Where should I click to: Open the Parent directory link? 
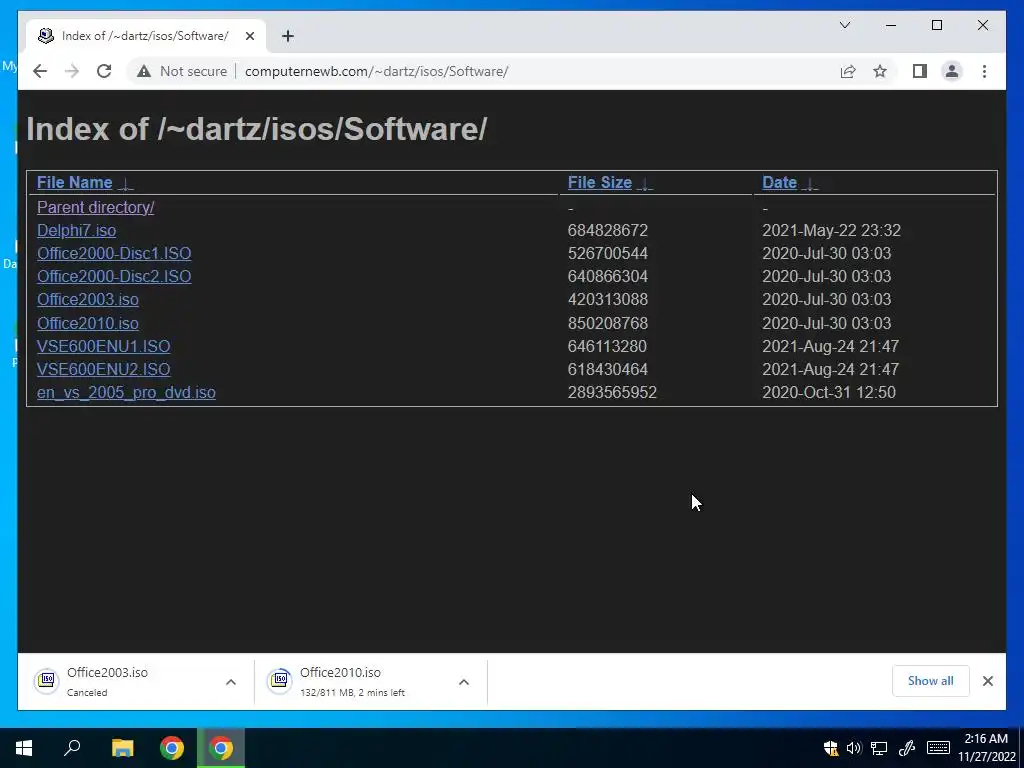pyautogui.click(x=95, y=207)
